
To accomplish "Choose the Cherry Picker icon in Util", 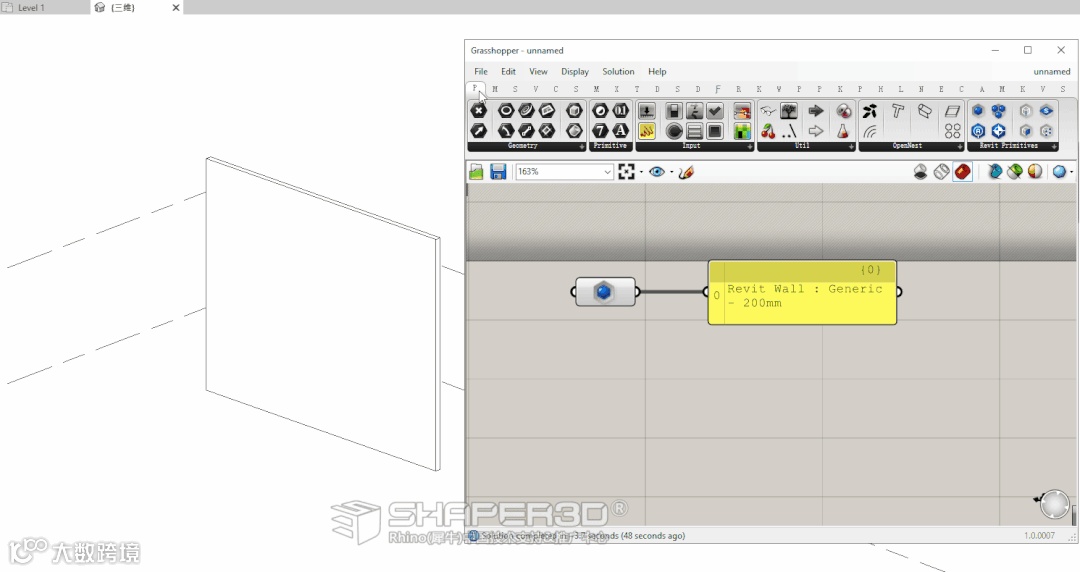I will [x=768, y=130].
